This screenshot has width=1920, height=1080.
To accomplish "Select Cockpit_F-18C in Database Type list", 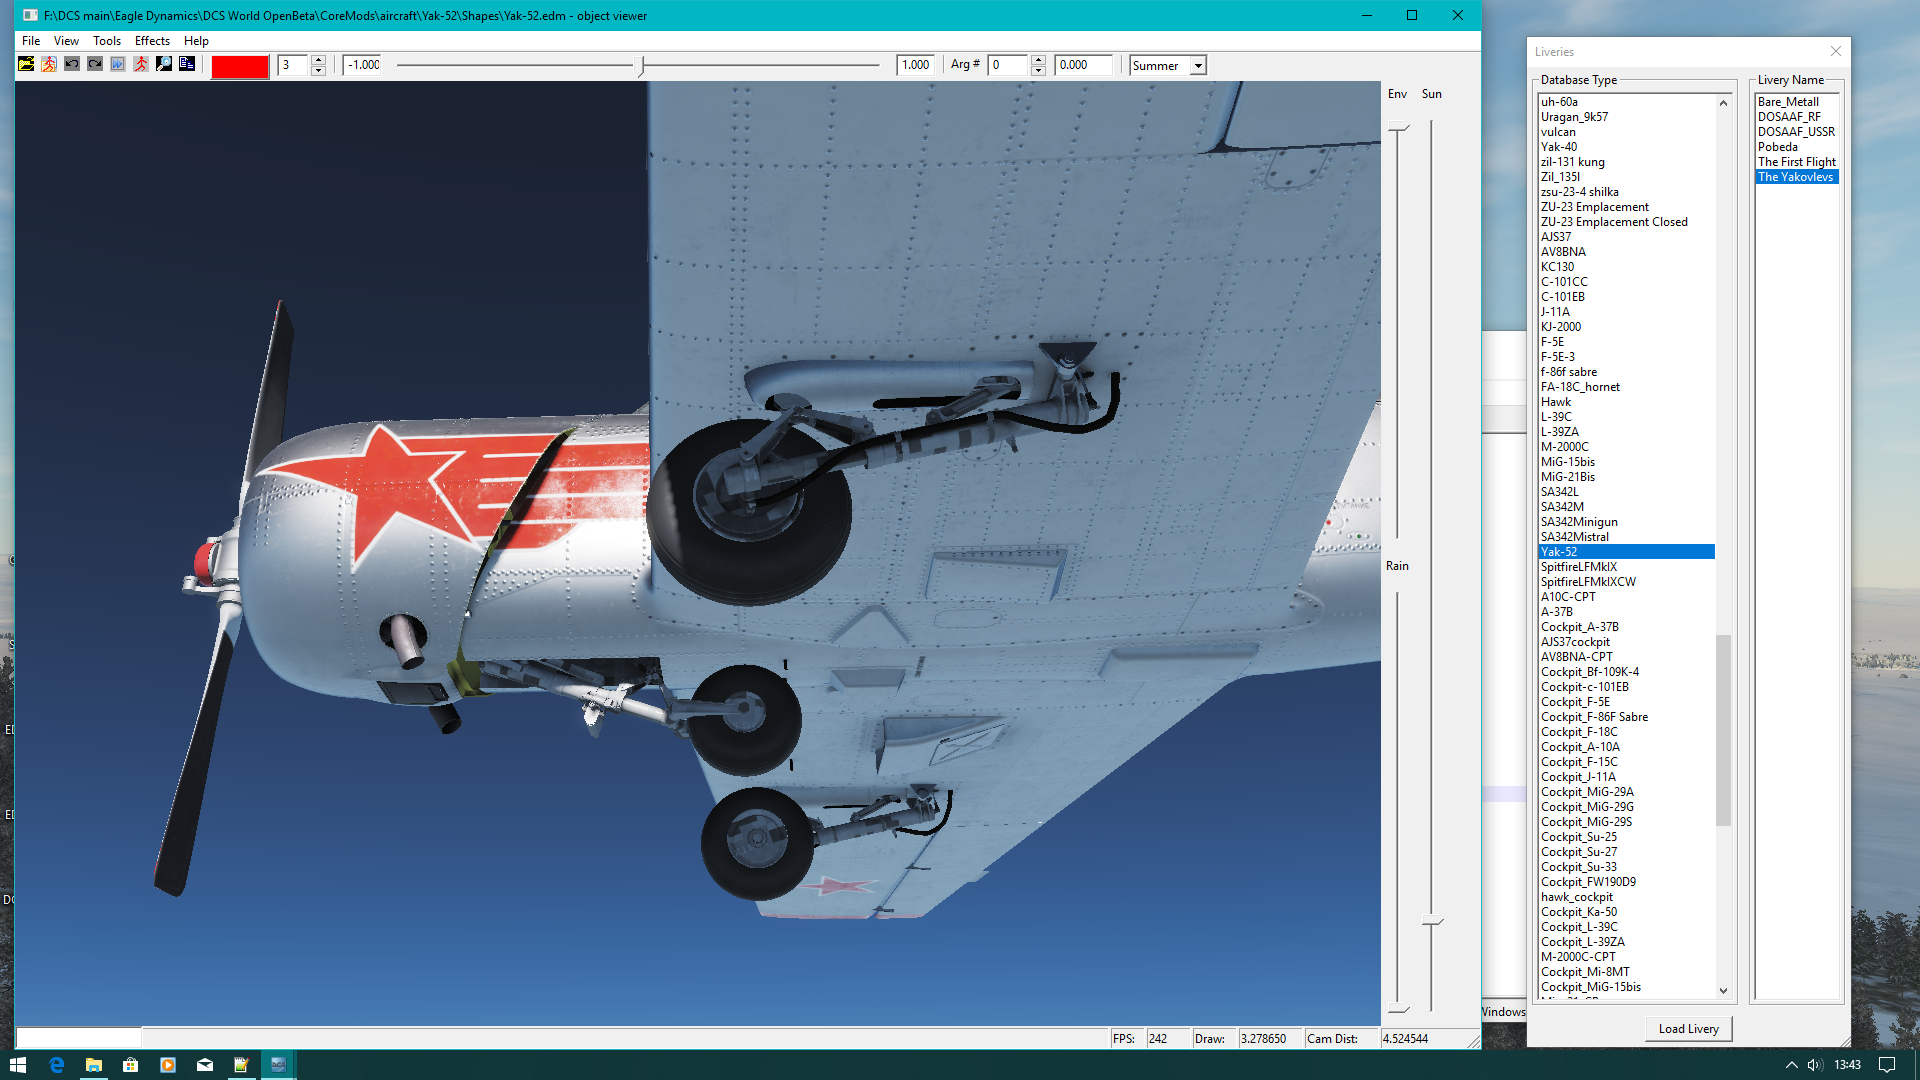I will 1626,732.
